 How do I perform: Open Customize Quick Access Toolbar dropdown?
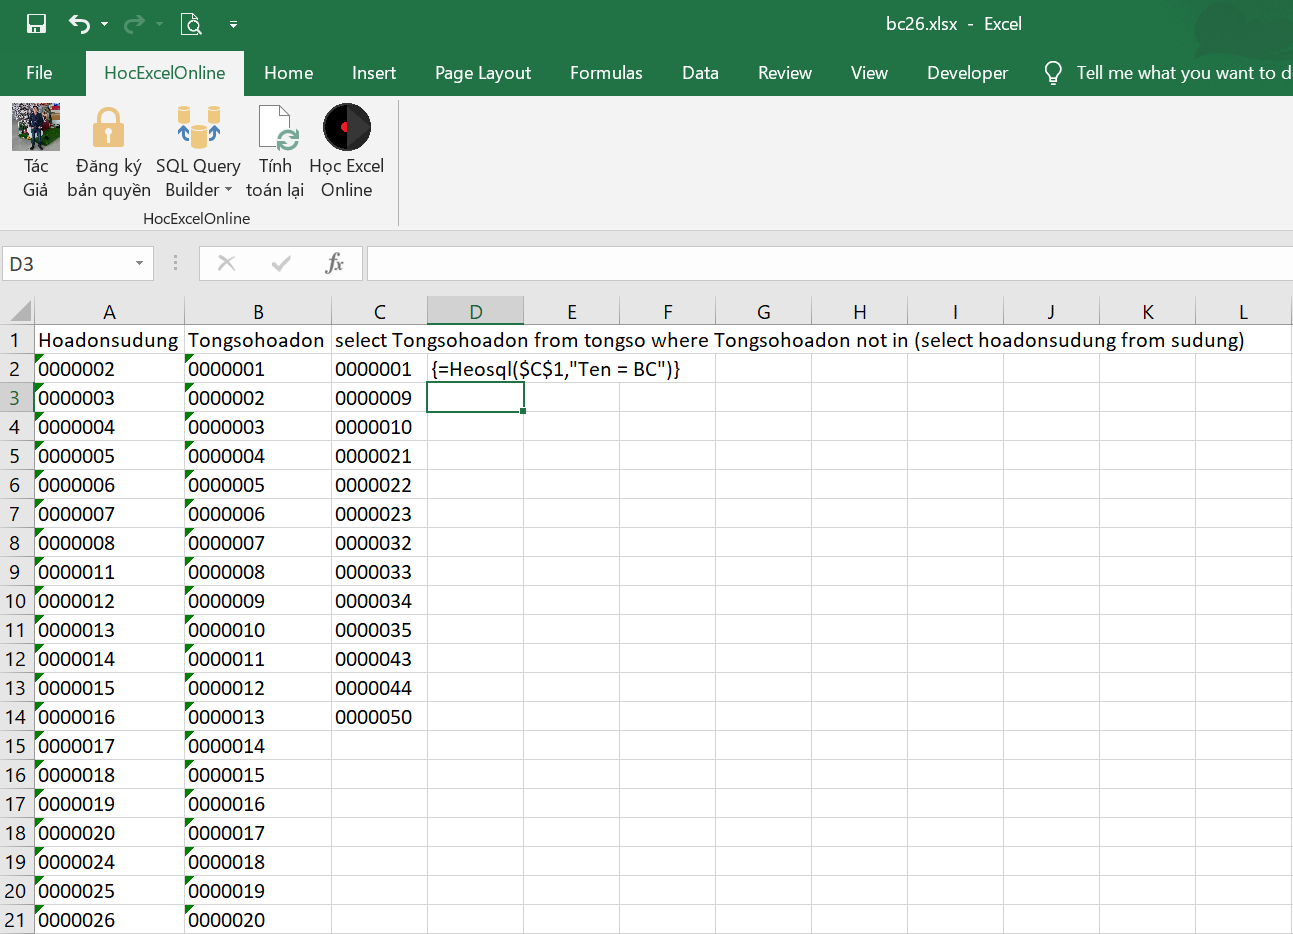(233, 24)
